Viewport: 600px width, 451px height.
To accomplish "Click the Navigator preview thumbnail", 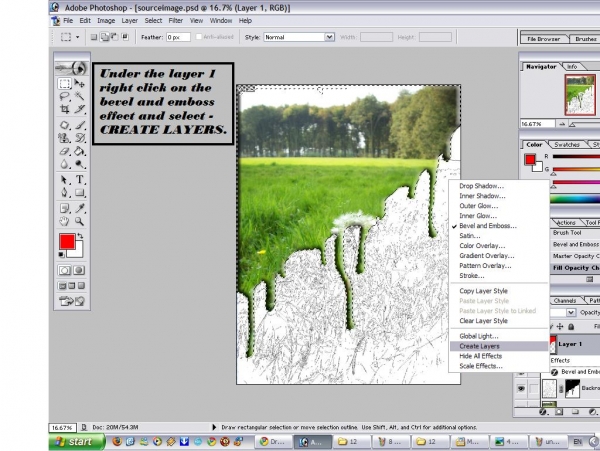I will pos(580,95).
